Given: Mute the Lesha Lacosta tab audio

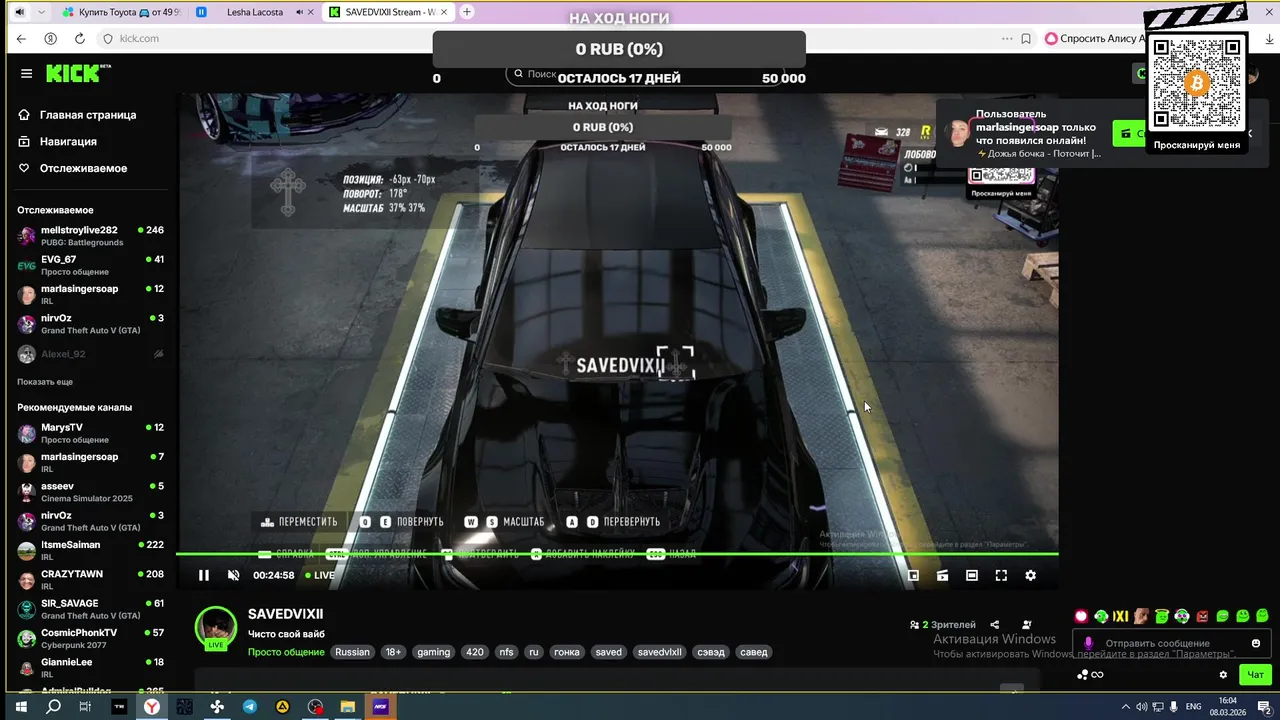Looking at the screenshot, I should click(x=300, y=12).
